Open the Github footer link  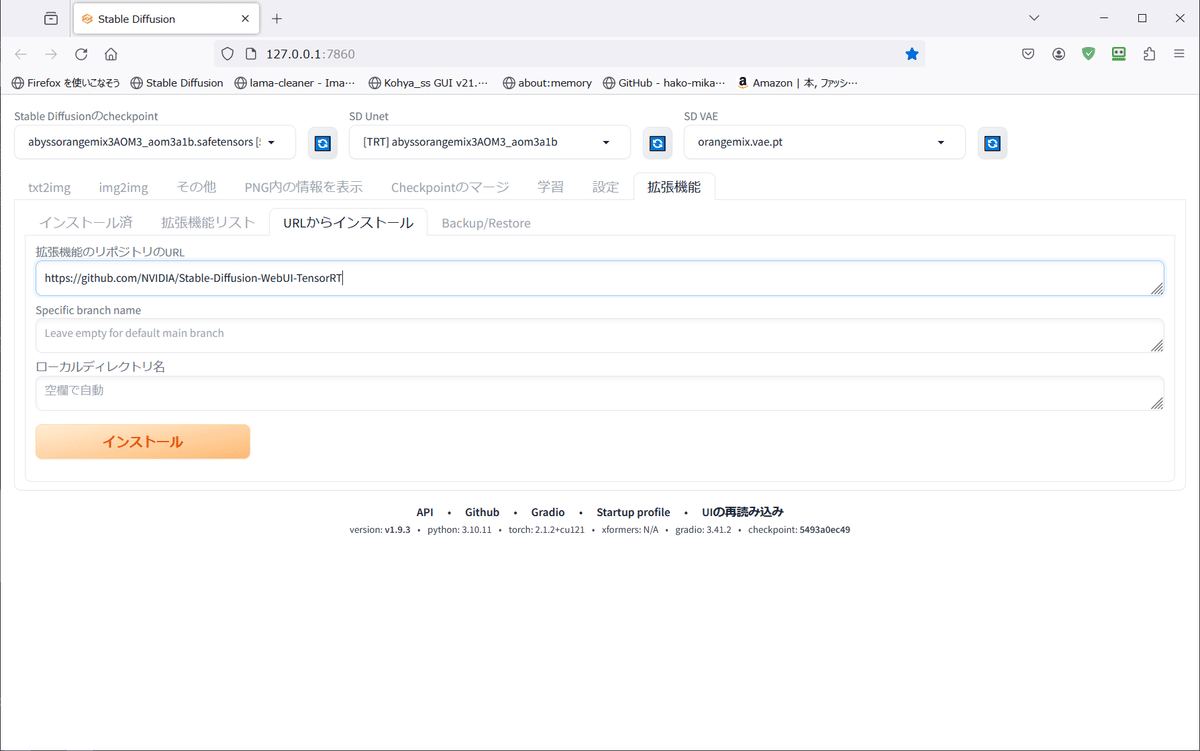click(x=482, y=512)
